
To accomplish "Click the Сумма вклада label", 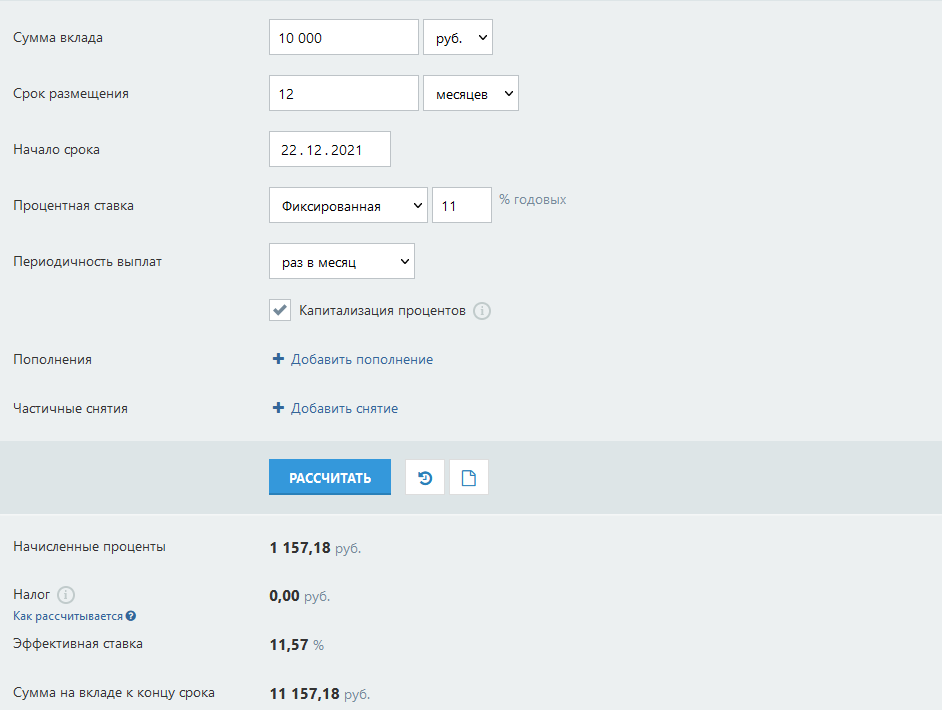I will pos(58,37).
